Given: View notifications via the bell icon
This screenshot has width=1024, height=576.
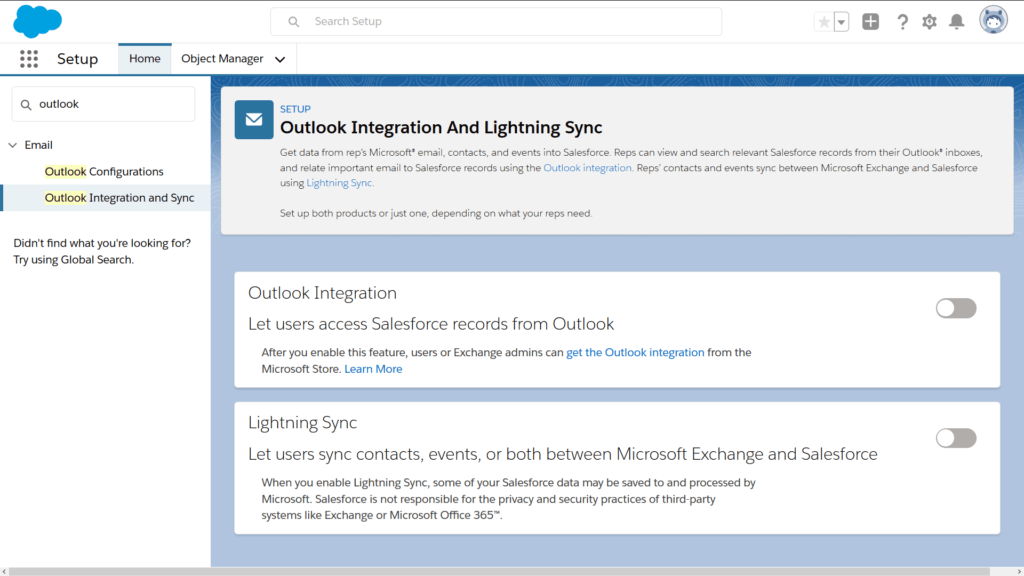Looking at the screenshot, I should pyautogui.click(x=957, y=21).
